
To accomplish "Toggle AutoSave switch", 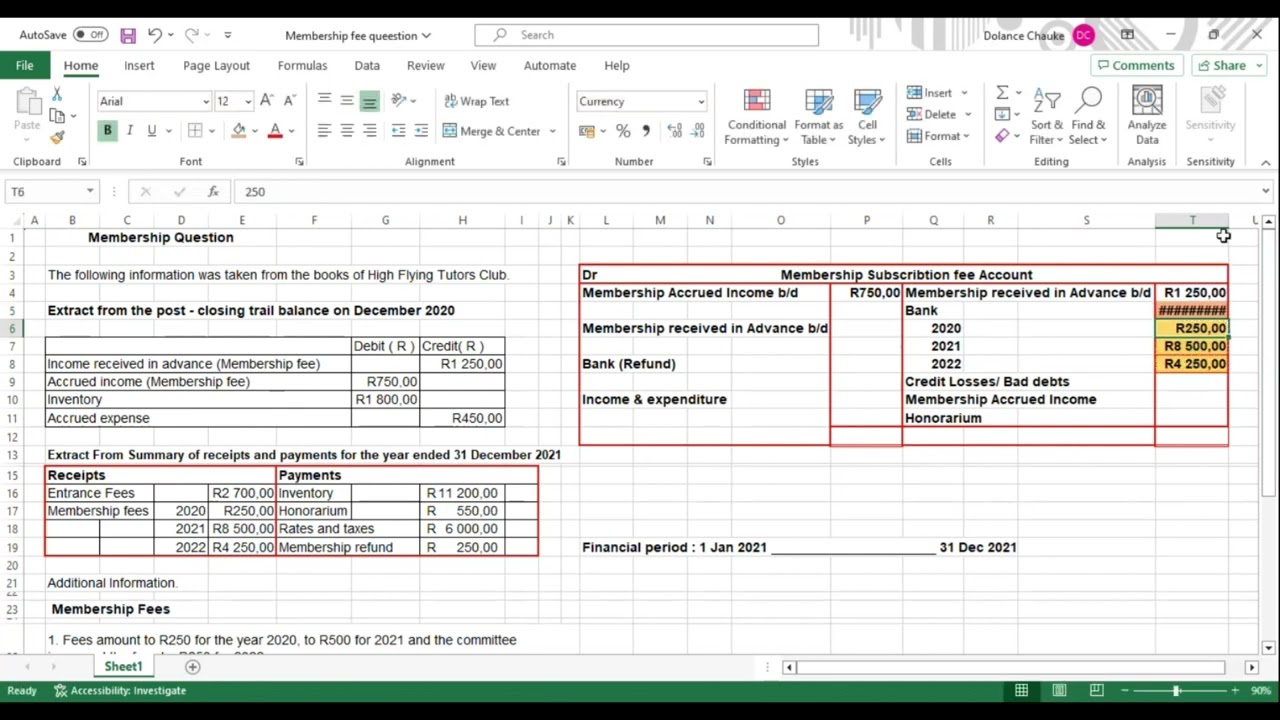I will click(91, 35).
